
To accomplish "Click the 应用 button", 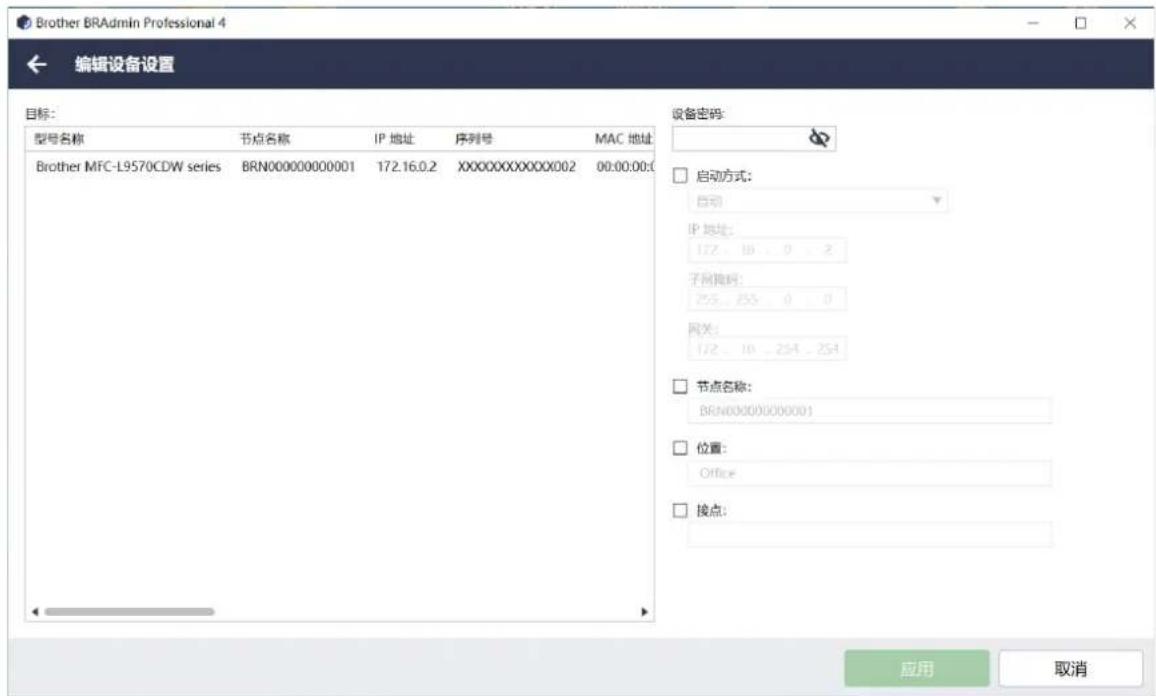I will [916, 669].
